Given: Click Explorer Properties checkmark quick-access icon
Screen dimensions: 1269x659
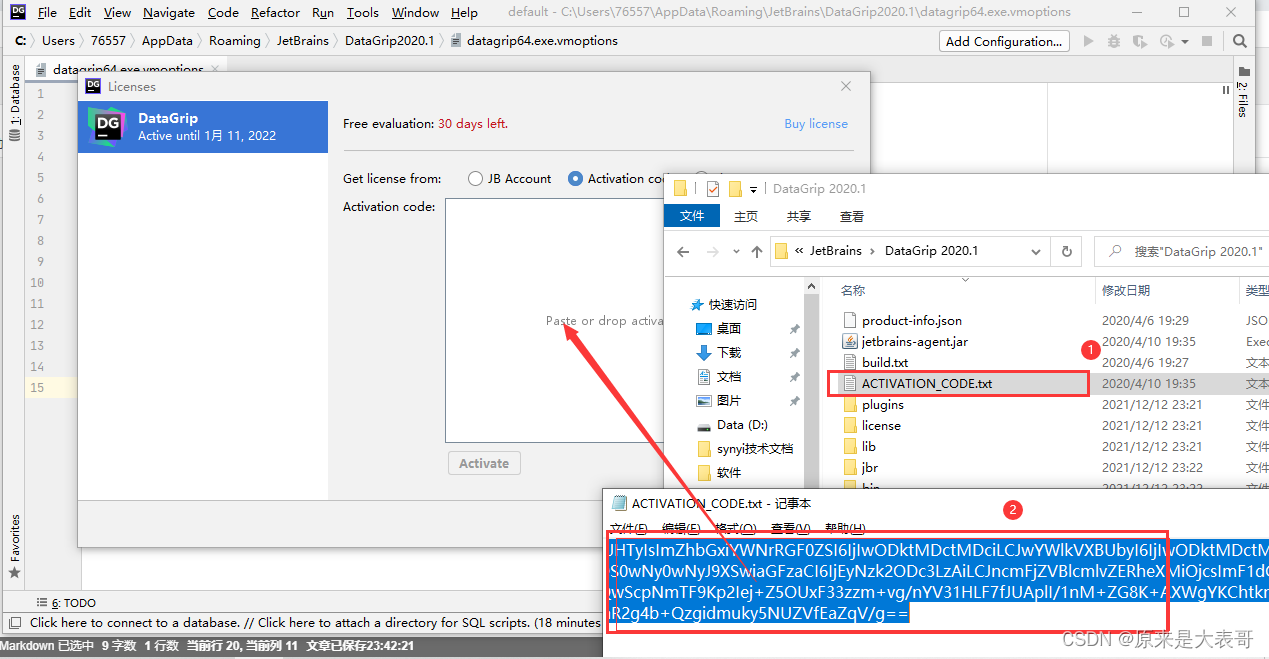Looking at the screenshot, I should [x=713, y=188].
